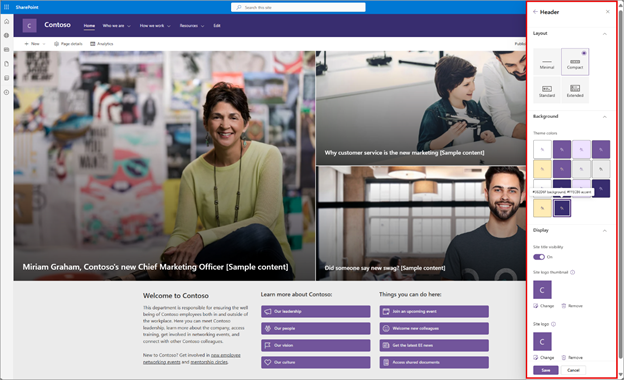The width and height of the screenshot is (624, 380).
Task: Click the Save button in Header panel
Action: pyautogui.click(x=546, y=370)
